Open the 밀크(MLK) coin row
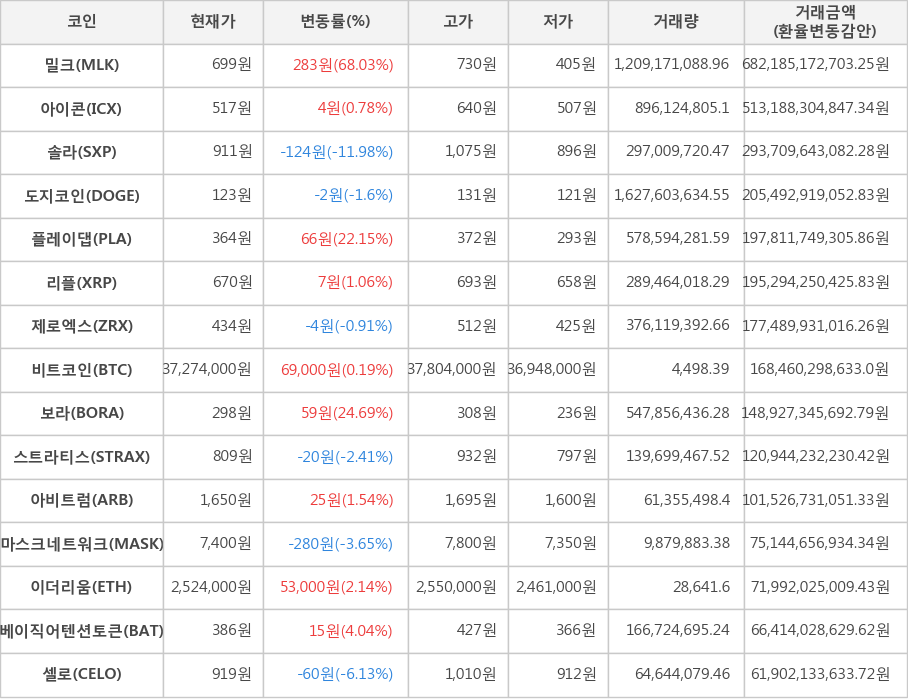This screenshot has width=908, height=700. pyautogui.click(x=82, y=65)
